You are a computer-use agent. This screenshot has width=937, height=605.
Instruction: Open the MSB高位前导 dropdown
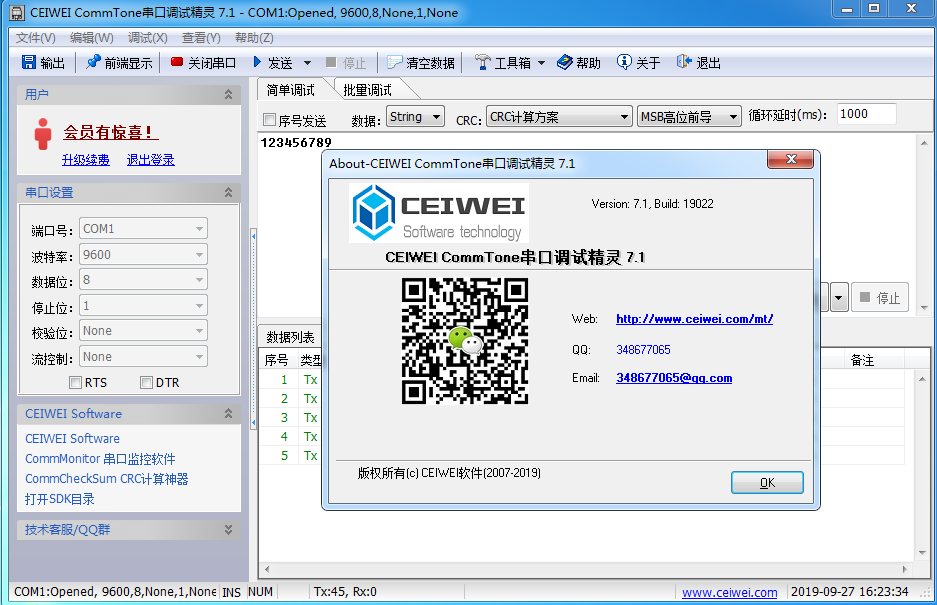pyautogui.click(x=689, y=117)
